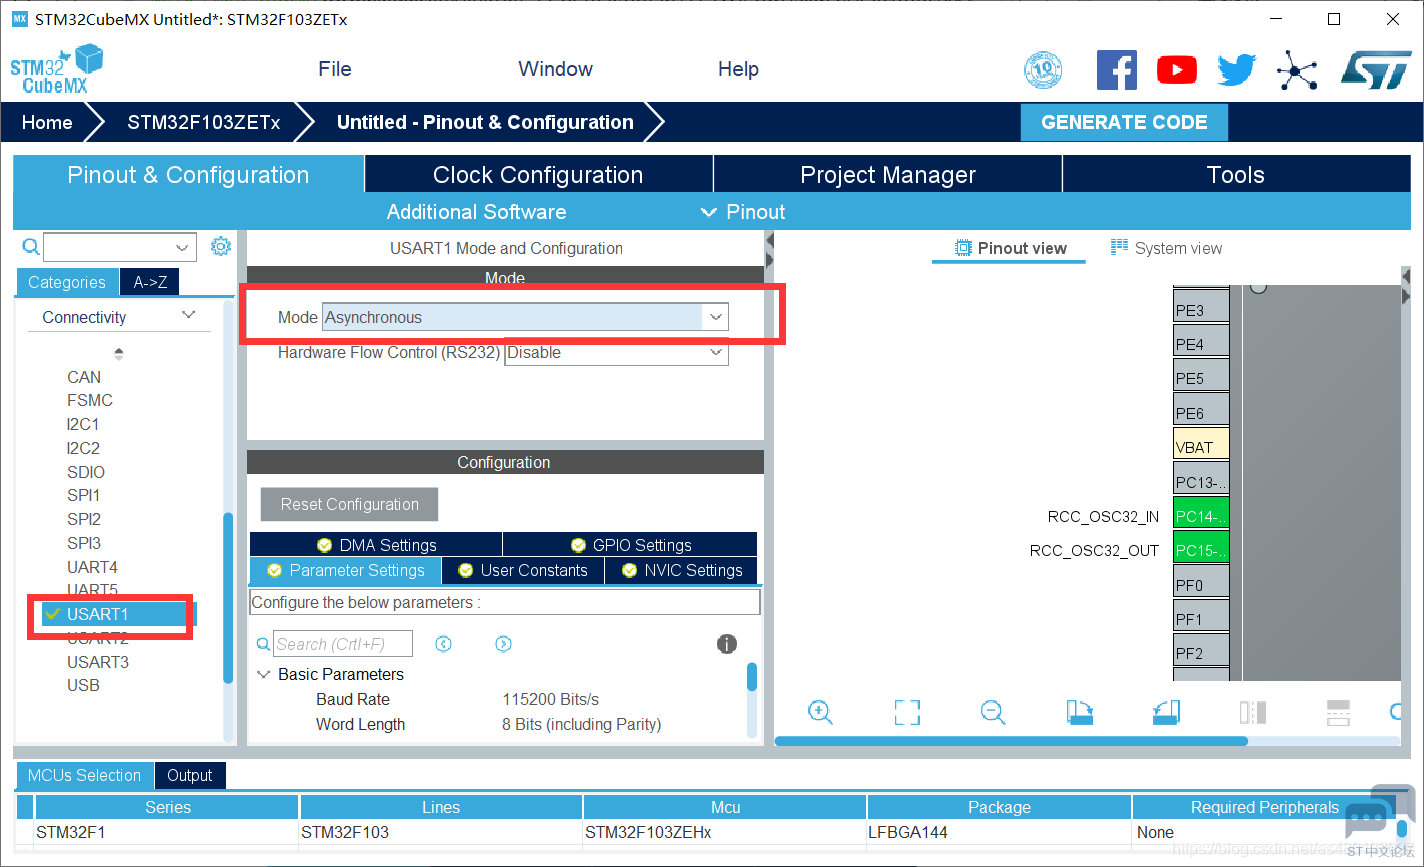Viewport: 1424px width, 867px height.
Task: Open the GPIO Settings tab
Action: click(630, 545)
